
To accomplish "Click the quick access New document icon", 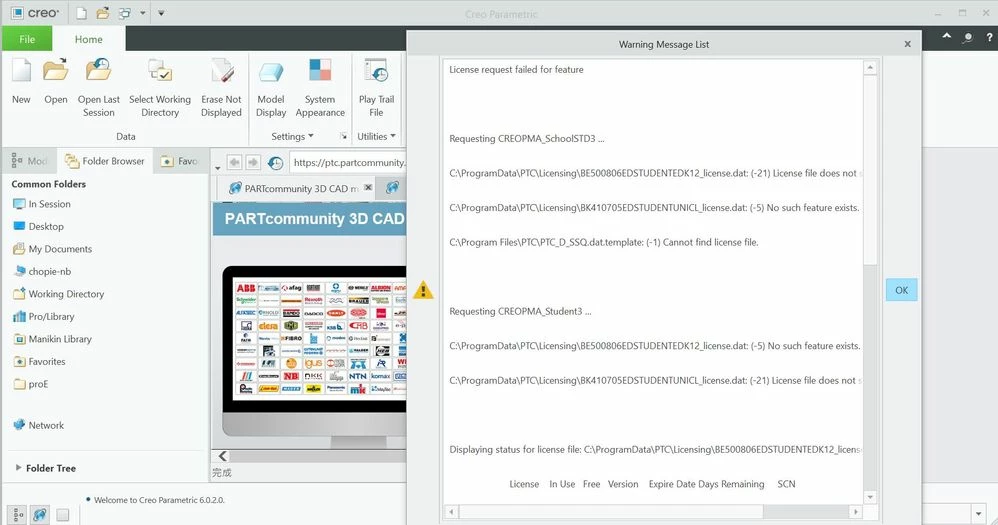I will click(x=81, y=13).
